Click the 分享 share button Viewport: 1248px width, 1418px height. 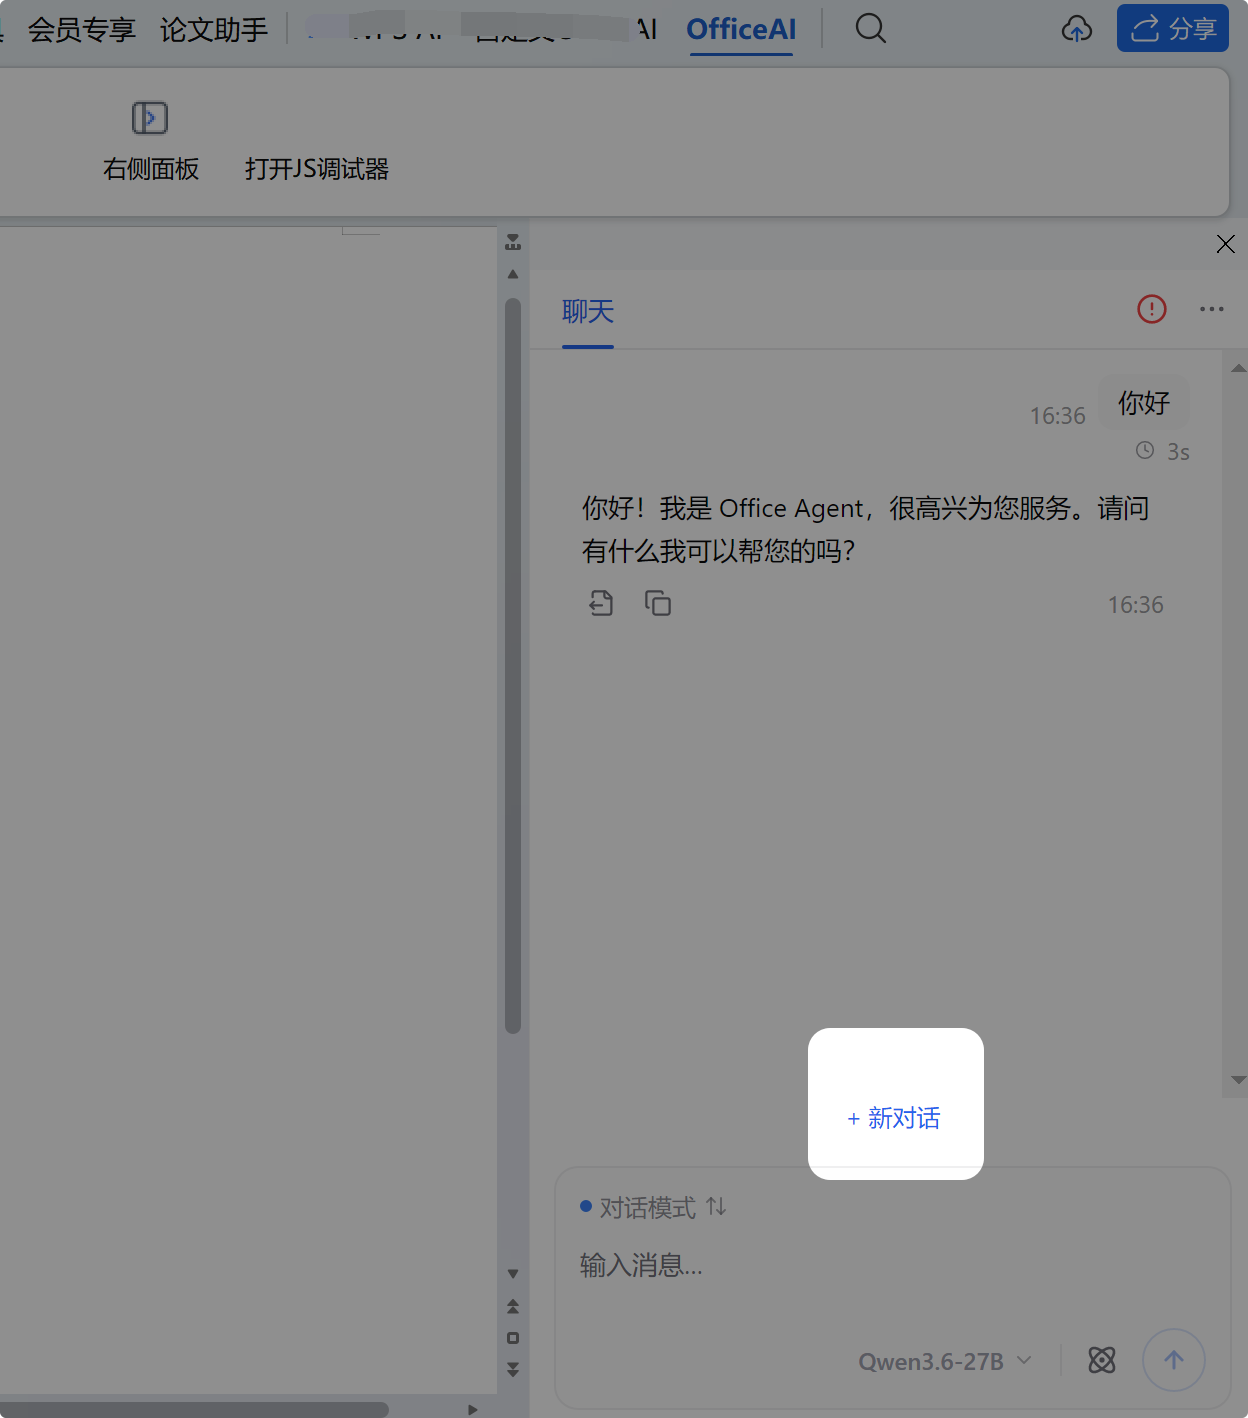click(x=1172, y=28)
